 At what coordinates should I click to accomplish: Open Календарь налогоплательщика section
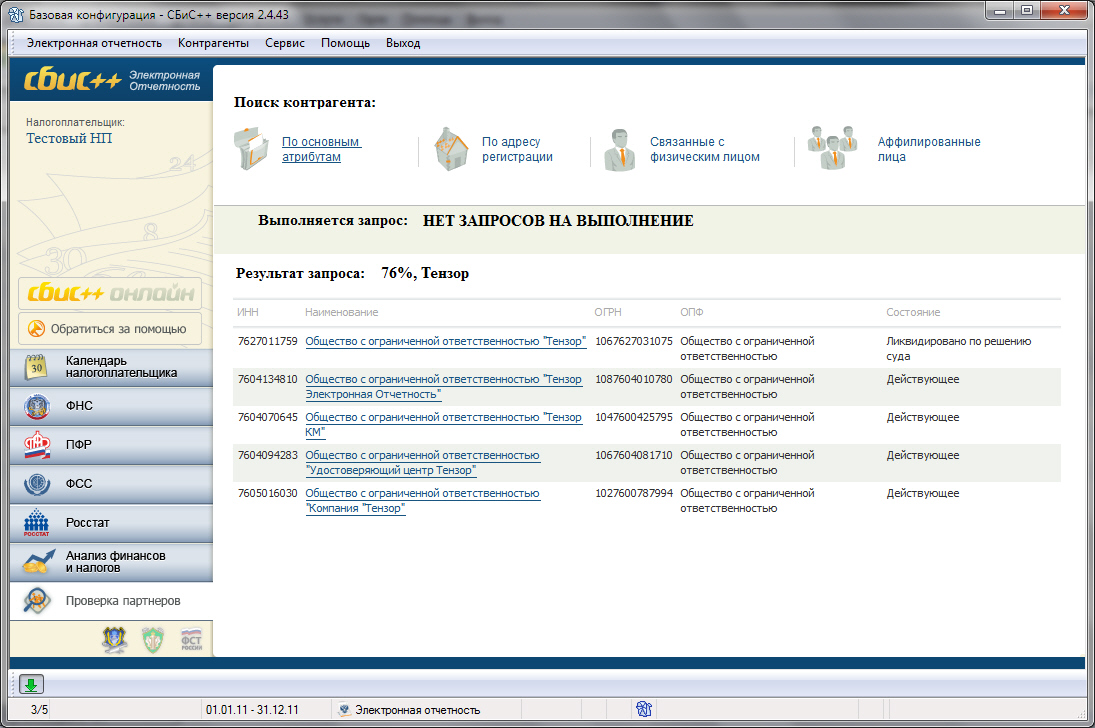coord(121,367)
